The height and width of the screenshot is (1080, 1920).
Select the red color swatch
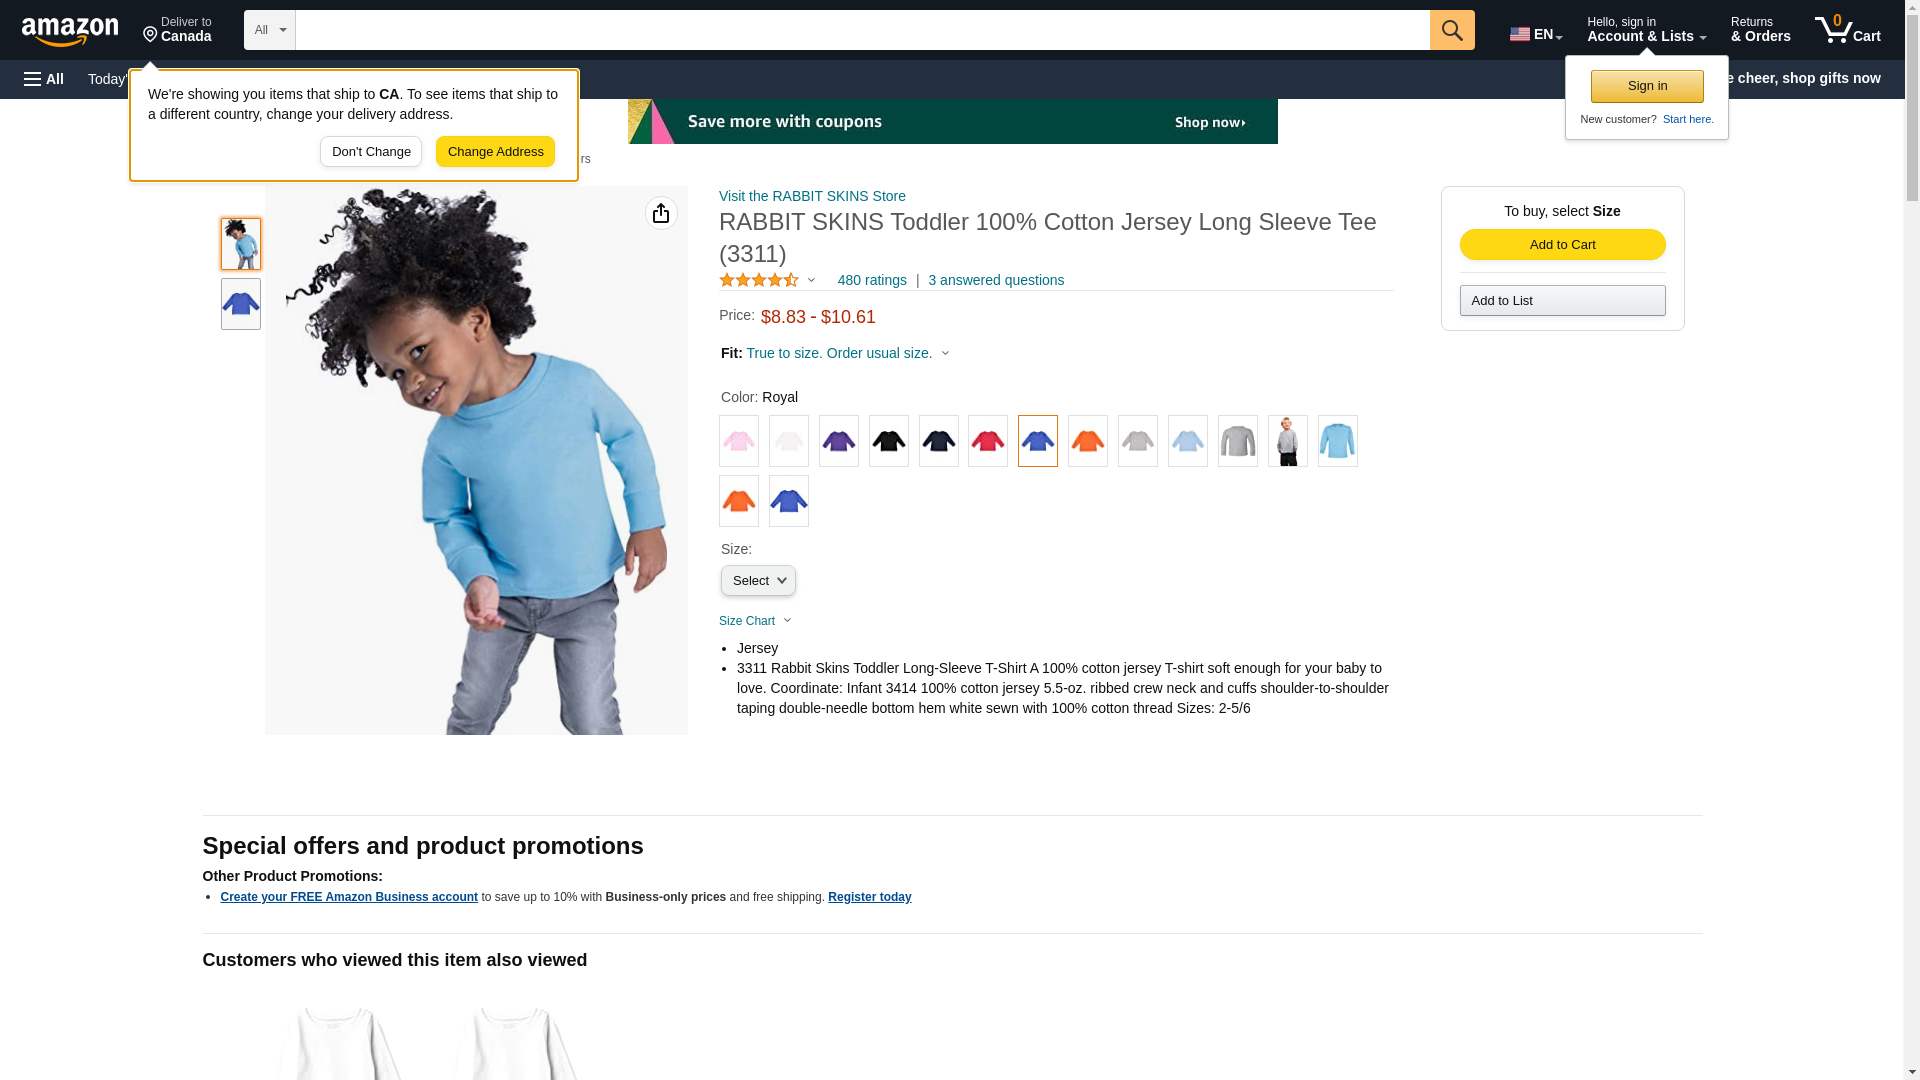pos(988,441)
